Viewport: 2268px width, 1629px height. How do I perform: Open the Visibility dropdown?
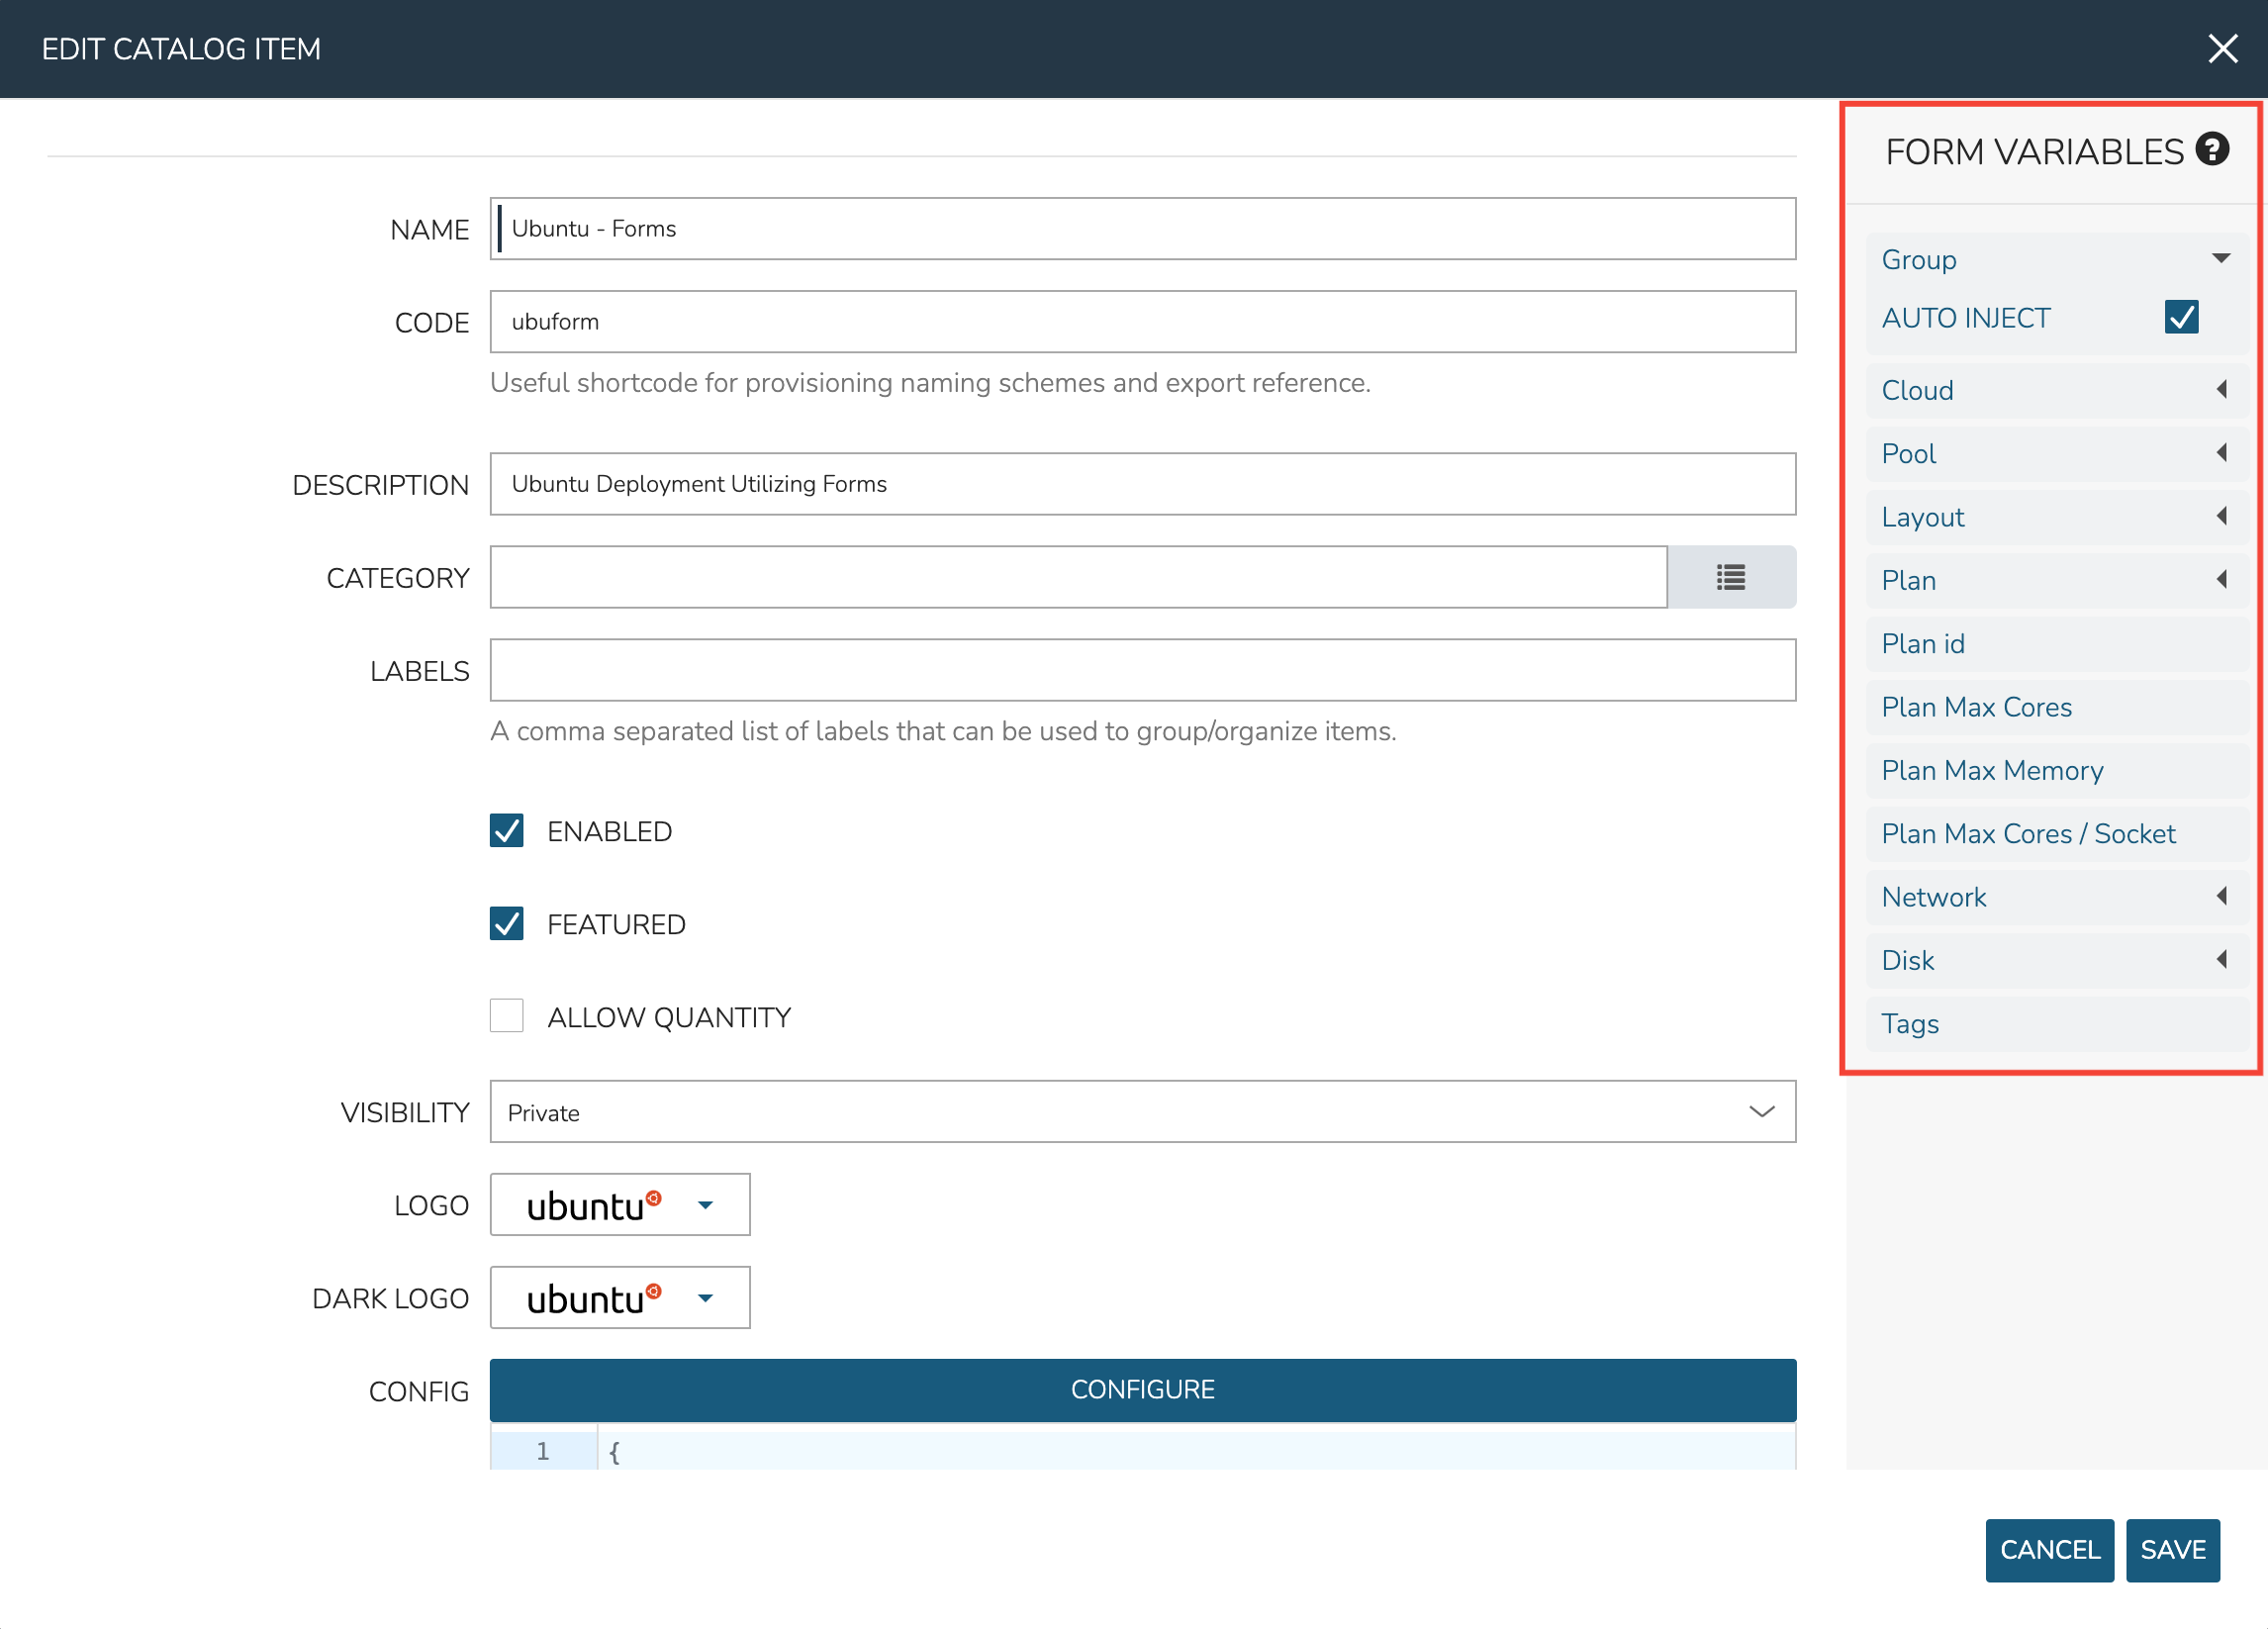click(1142, 1112)
